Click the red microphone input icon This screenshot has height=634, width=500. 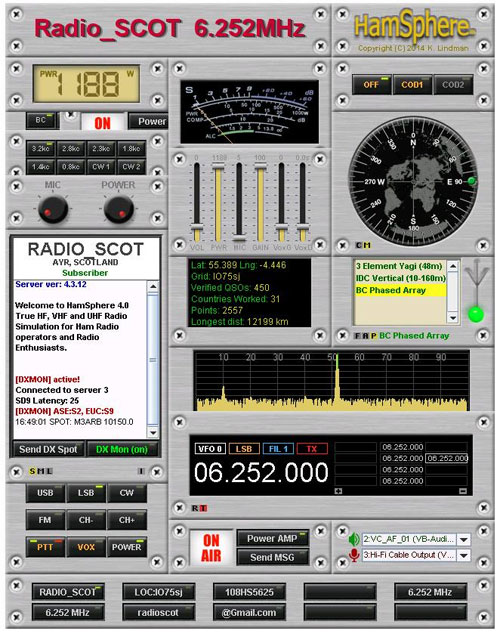354,555
